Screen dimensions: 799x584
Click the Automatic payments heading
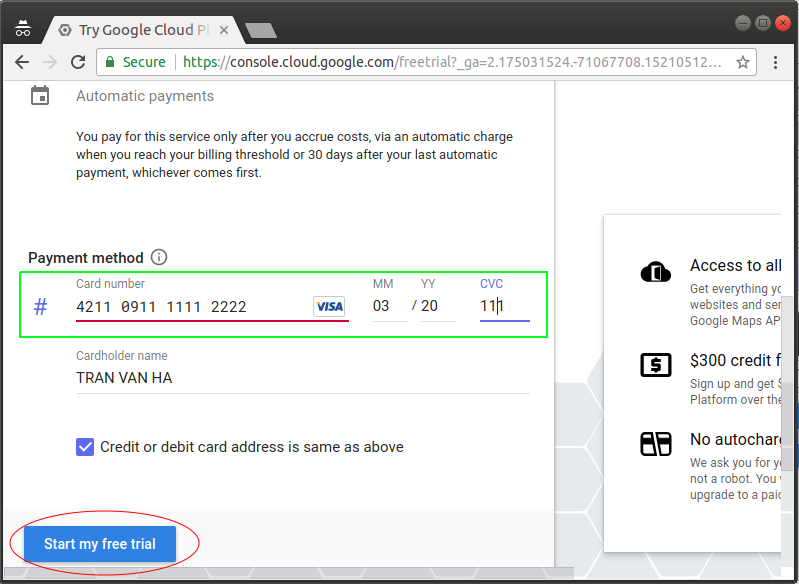(145, 96)
